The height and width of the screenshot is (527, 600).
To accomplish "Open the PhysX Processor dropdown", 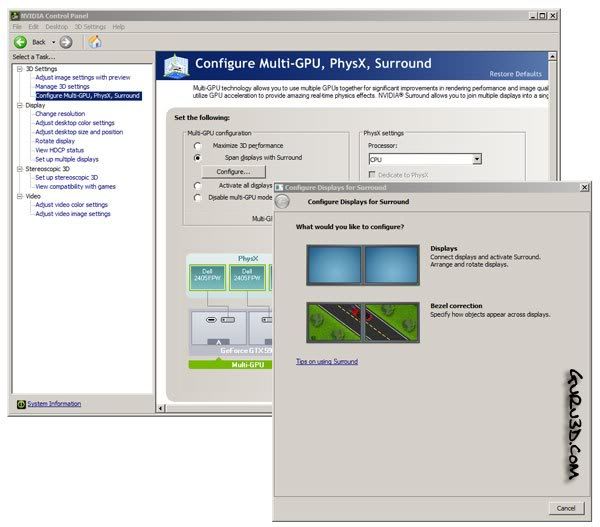I will tap(477, 159).
